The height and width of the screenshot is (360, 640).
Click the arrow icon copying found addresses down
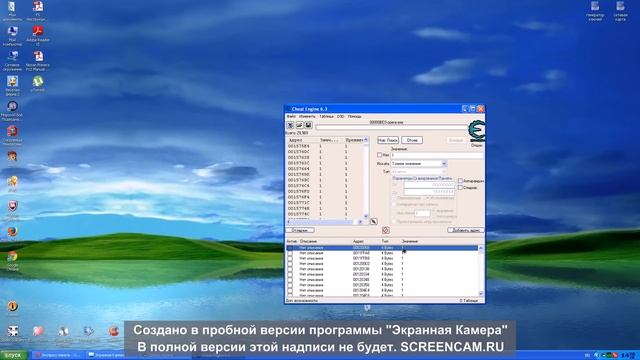pyautogui.click(x=373, y=222)
